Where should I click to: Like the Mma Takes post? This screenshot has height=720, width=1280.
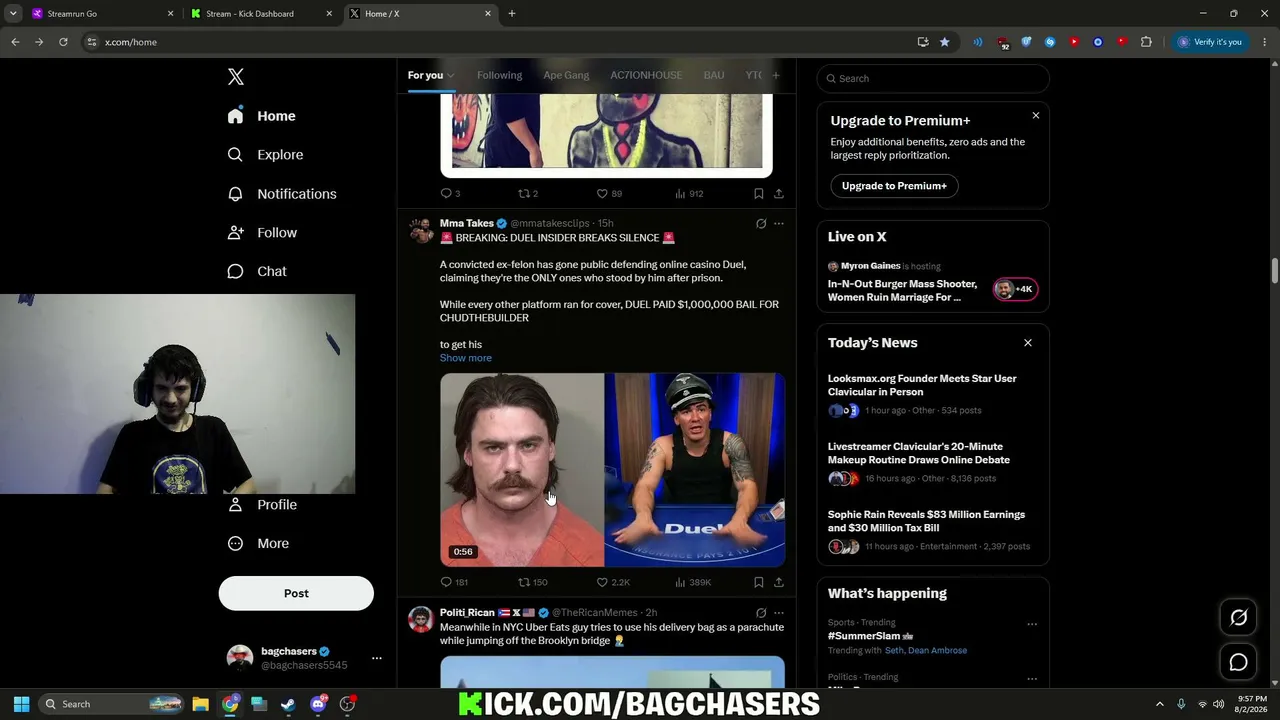click(613, 582)
